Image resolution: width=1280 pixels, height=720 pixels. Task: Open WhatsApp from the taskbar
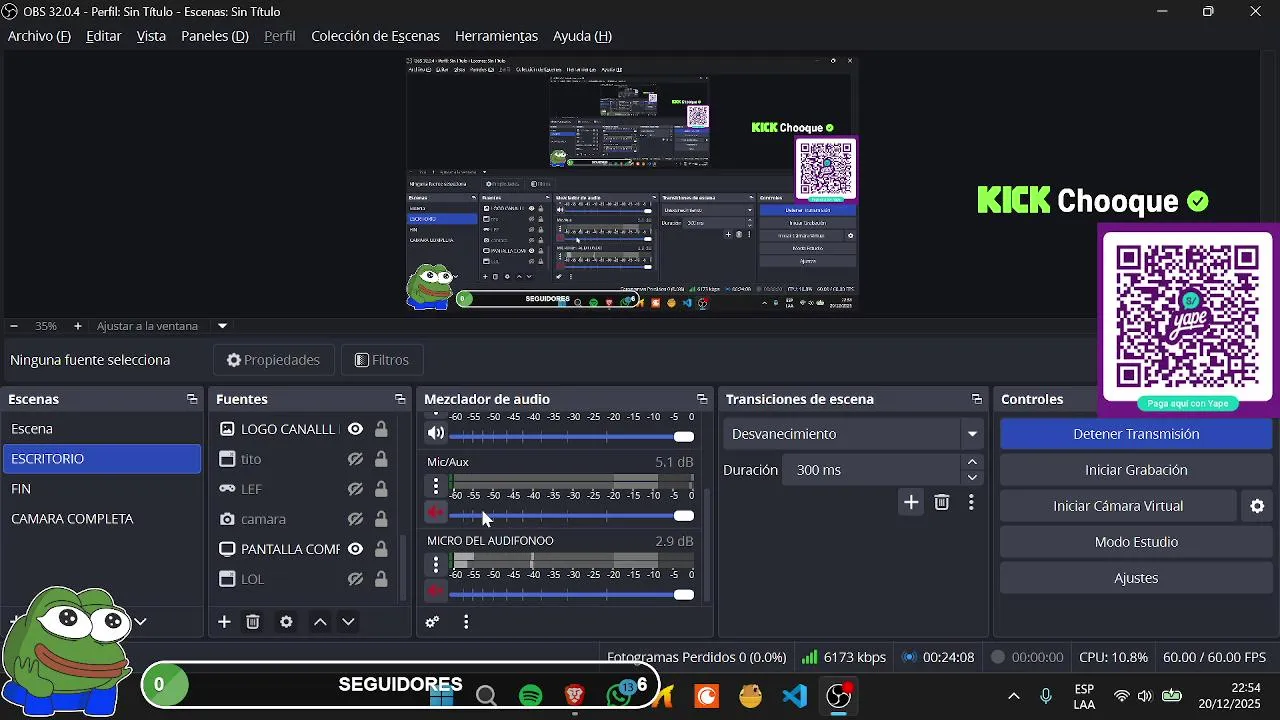coord(620,696)
